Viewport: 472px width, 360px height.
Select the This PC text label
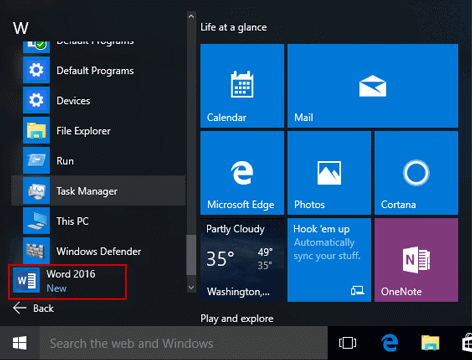[73, 221]
